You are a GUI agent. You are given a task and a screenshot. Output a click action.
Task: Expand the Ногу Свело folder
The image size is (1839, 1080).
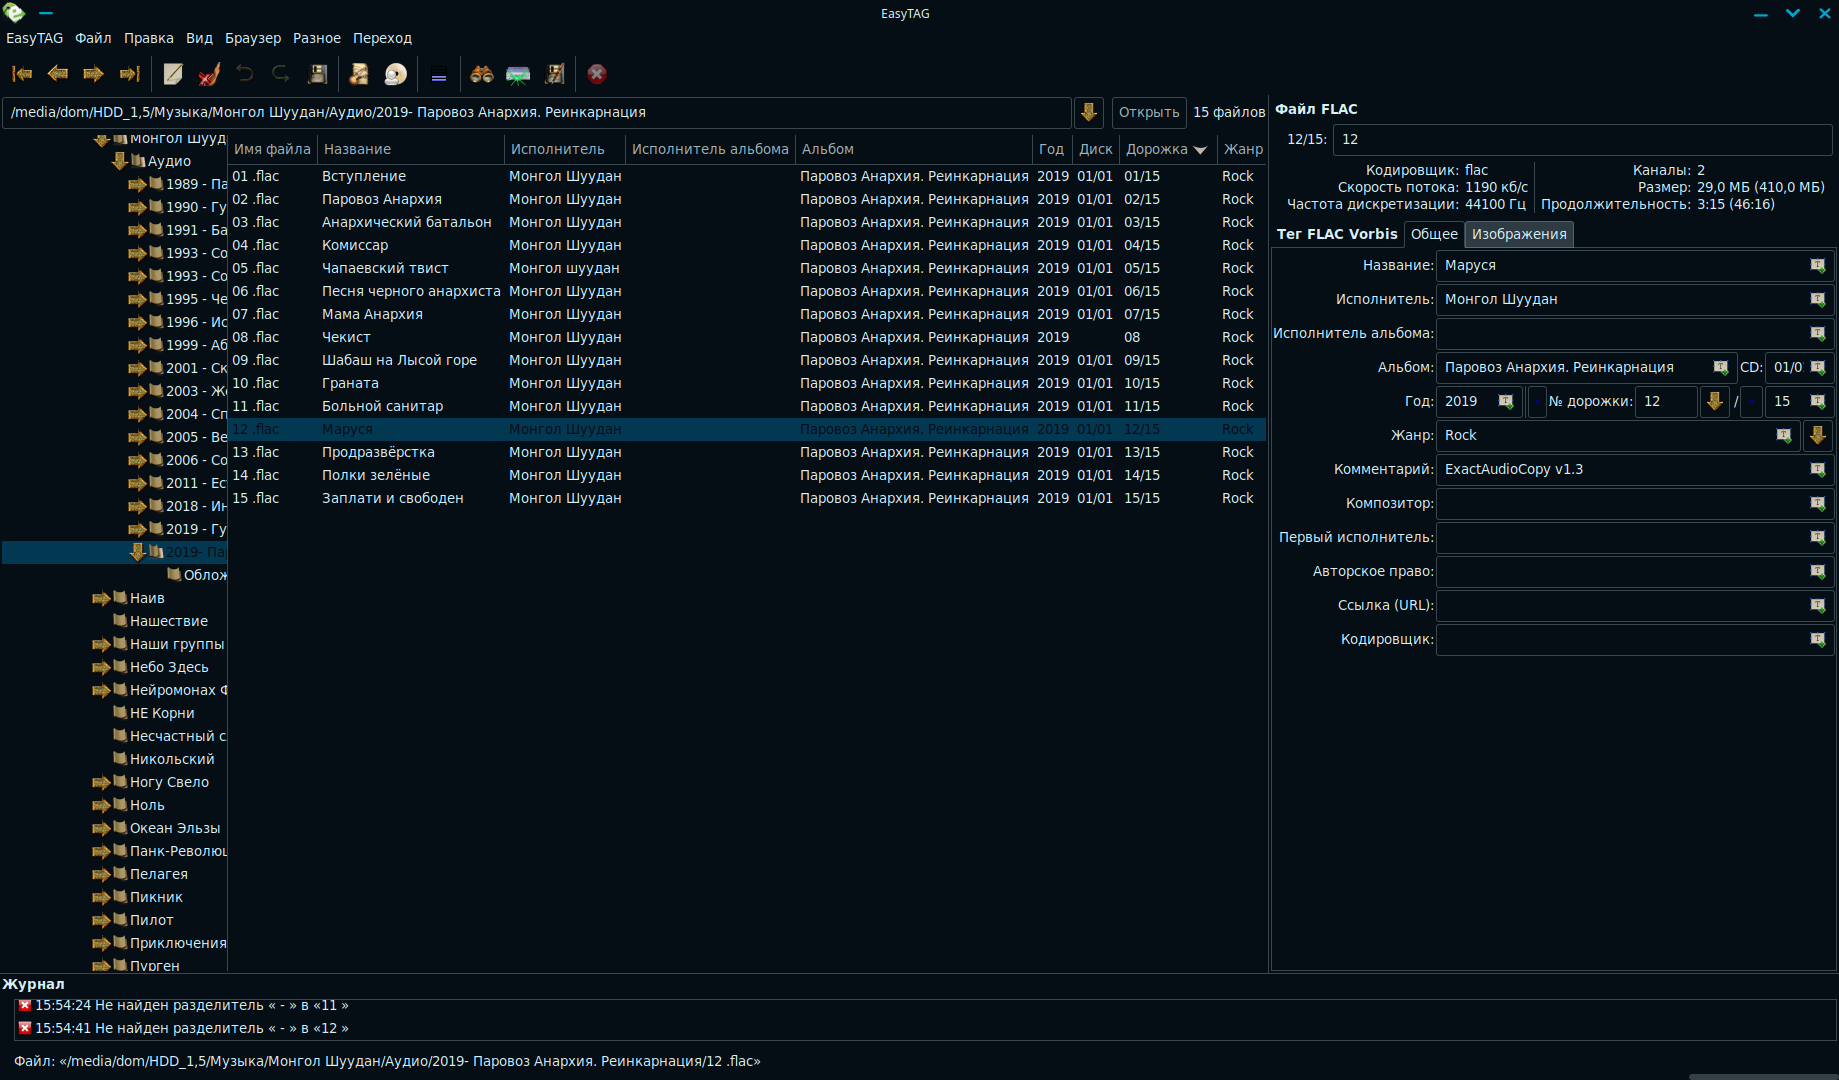(101, 783)
